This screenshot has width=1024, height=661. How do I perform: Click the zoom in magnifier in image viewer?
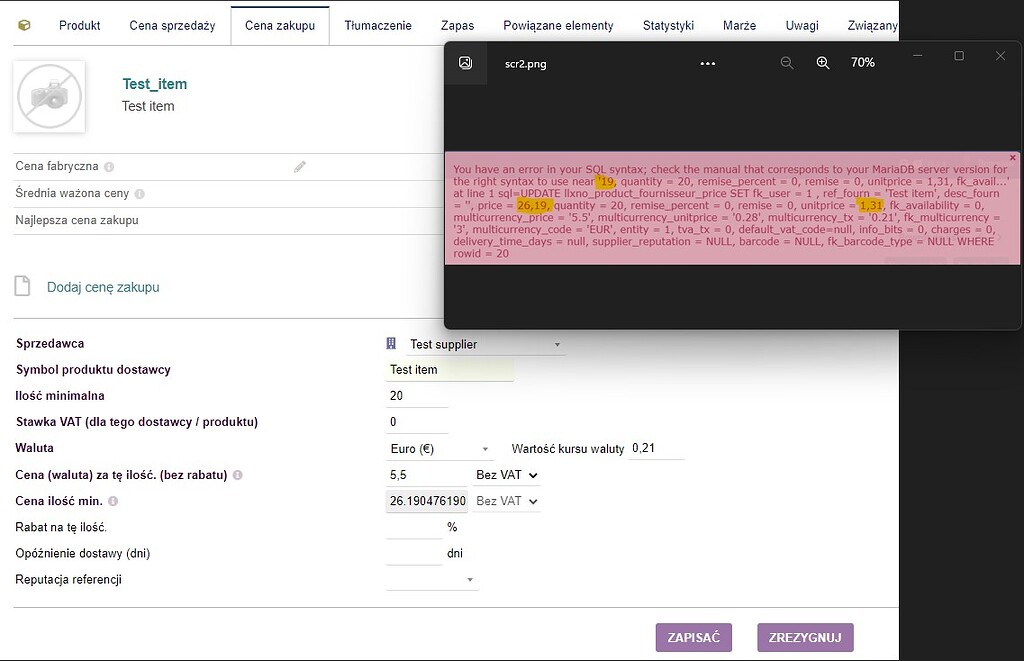(823, 63)
